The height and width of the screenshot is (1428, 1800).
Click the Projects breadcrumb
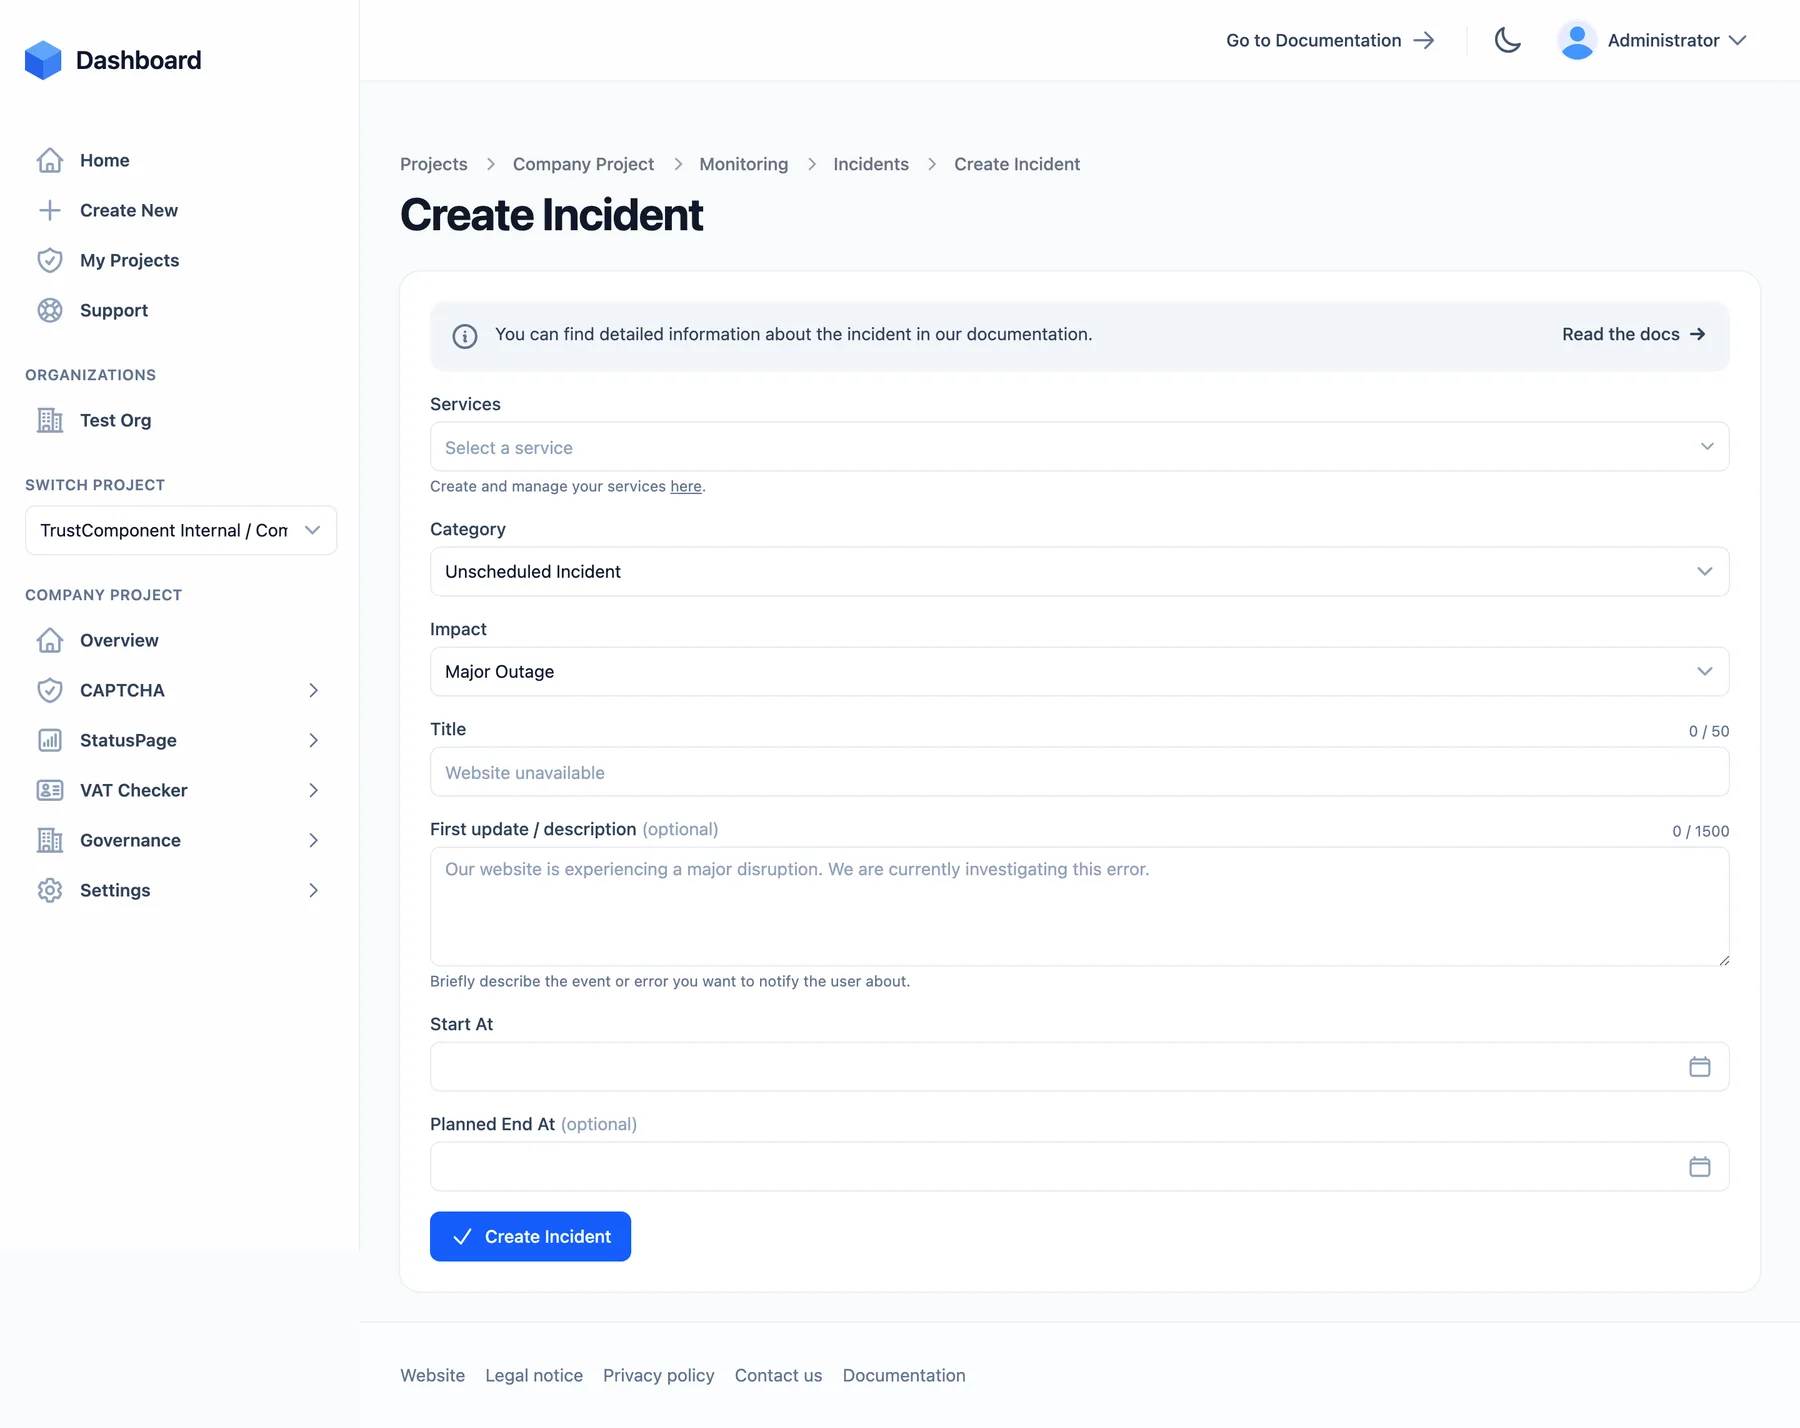click(434, 164)
